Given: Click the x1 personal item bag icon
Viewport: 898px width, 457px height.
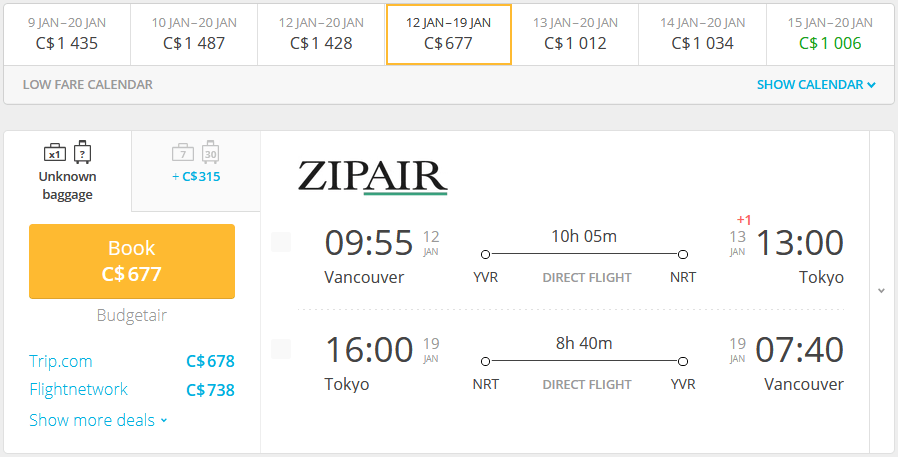Looking at the screenshot, I should pyautogui.click(x=55, y=153).
